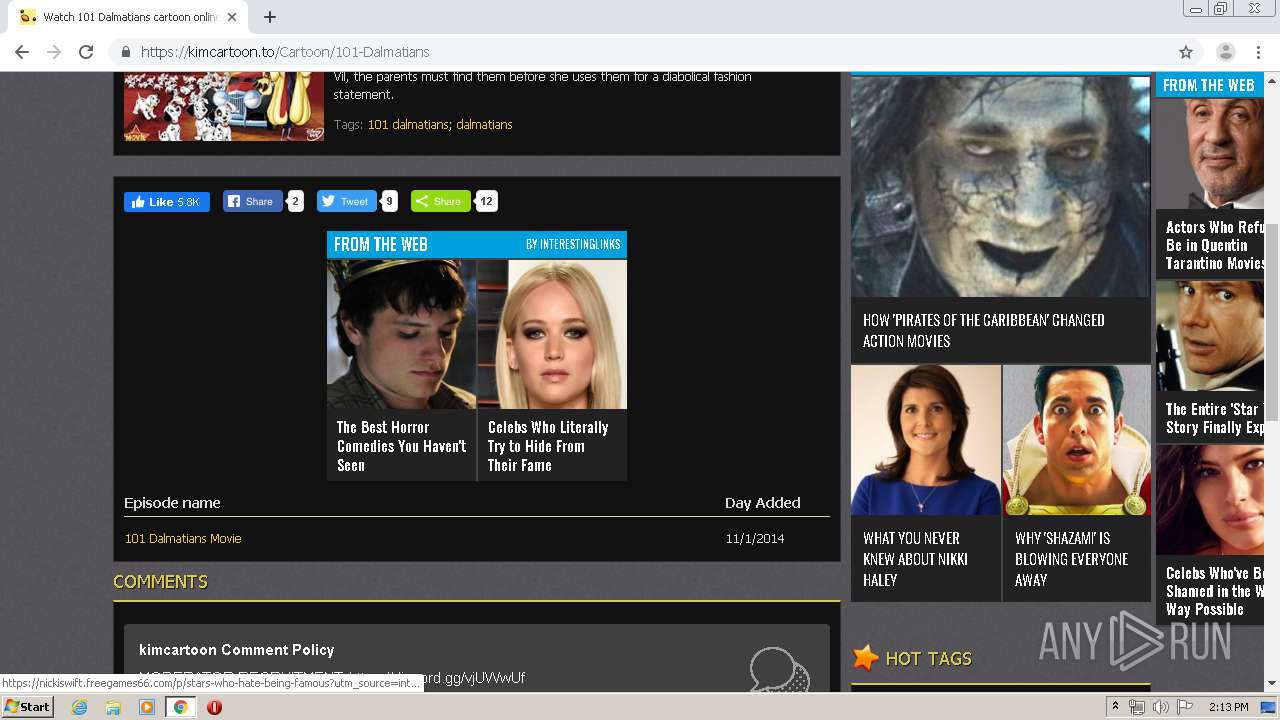This screenshot has height=720, width=1280.
Task: Open the media player taskbar icon
Action: [147, 707]
